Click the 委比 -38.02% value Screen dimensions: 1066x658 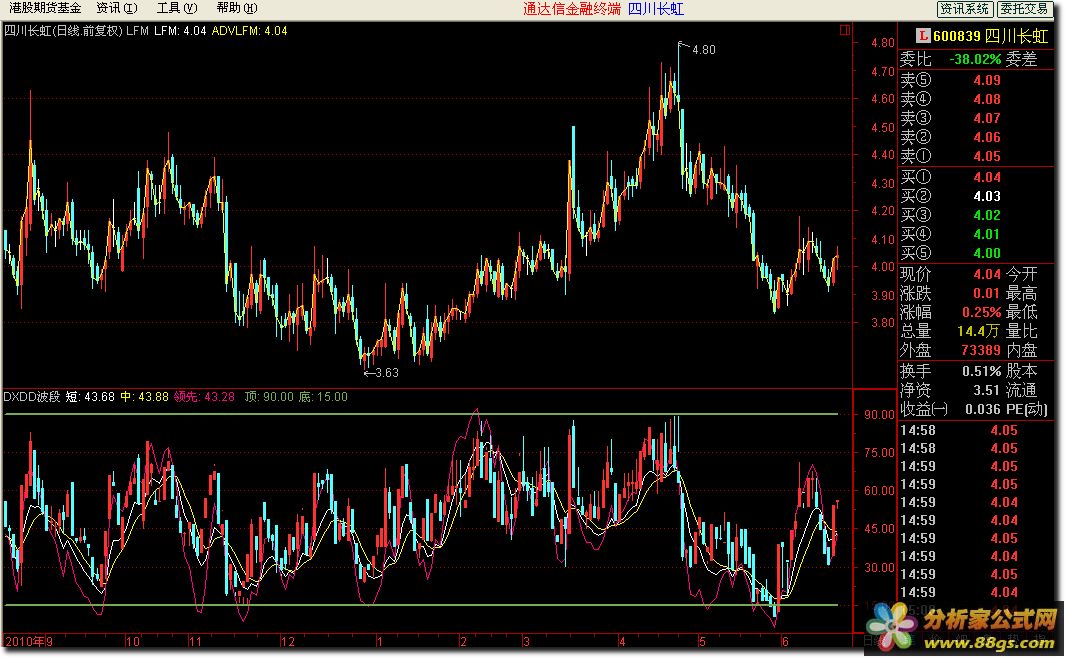[x=975, y=59]
